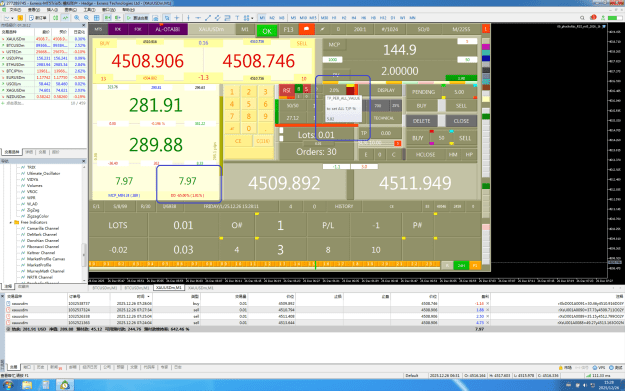Click keypad digit 5
This screenshot has width=625, height=391.
point(249,104)
